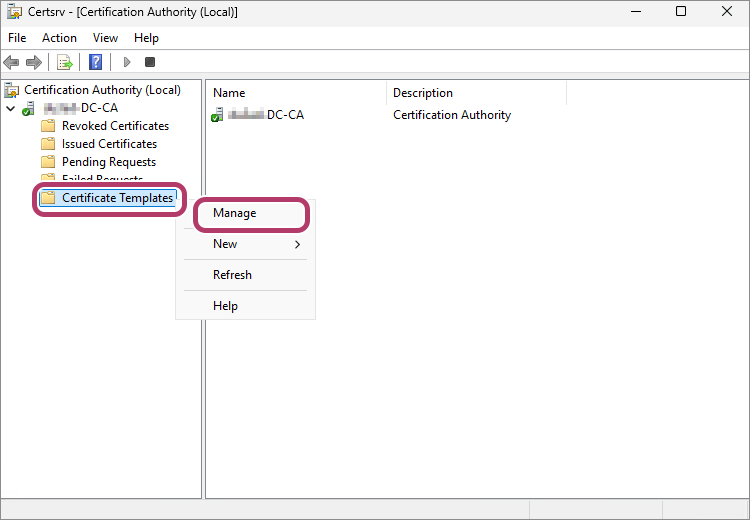Choose Manage from the context menu

235,213
